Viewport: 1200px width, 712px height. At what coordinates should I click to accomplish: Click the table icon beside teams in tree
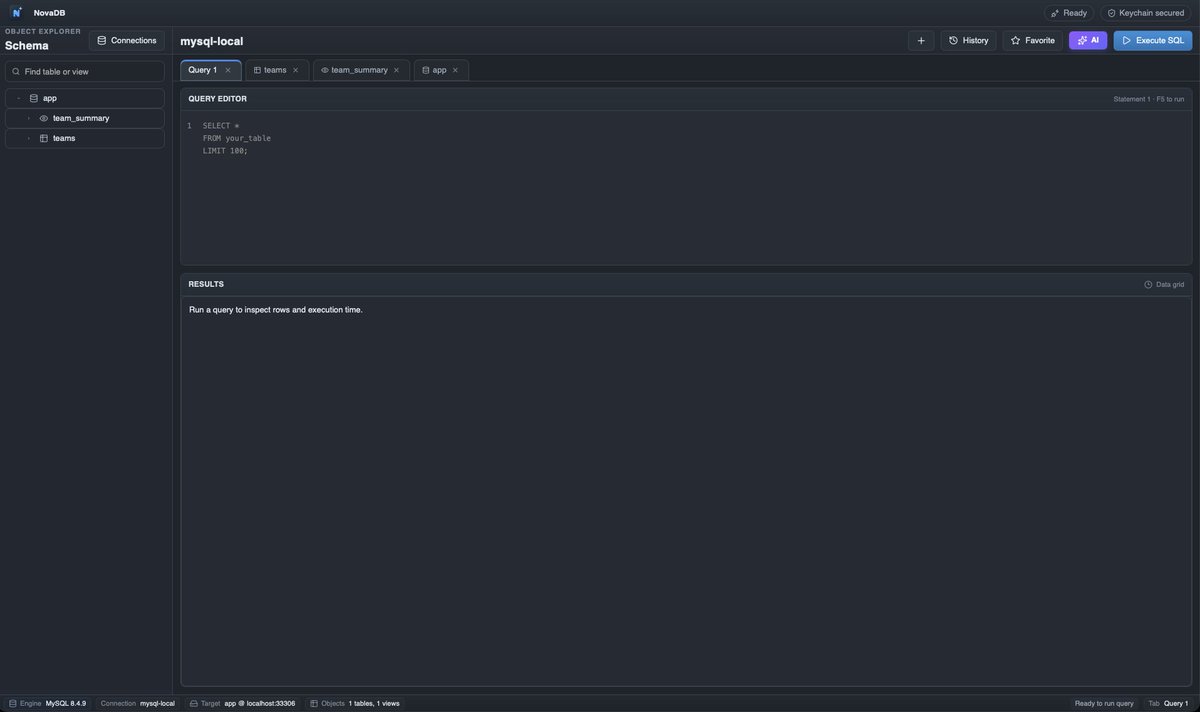coord(44,138)
